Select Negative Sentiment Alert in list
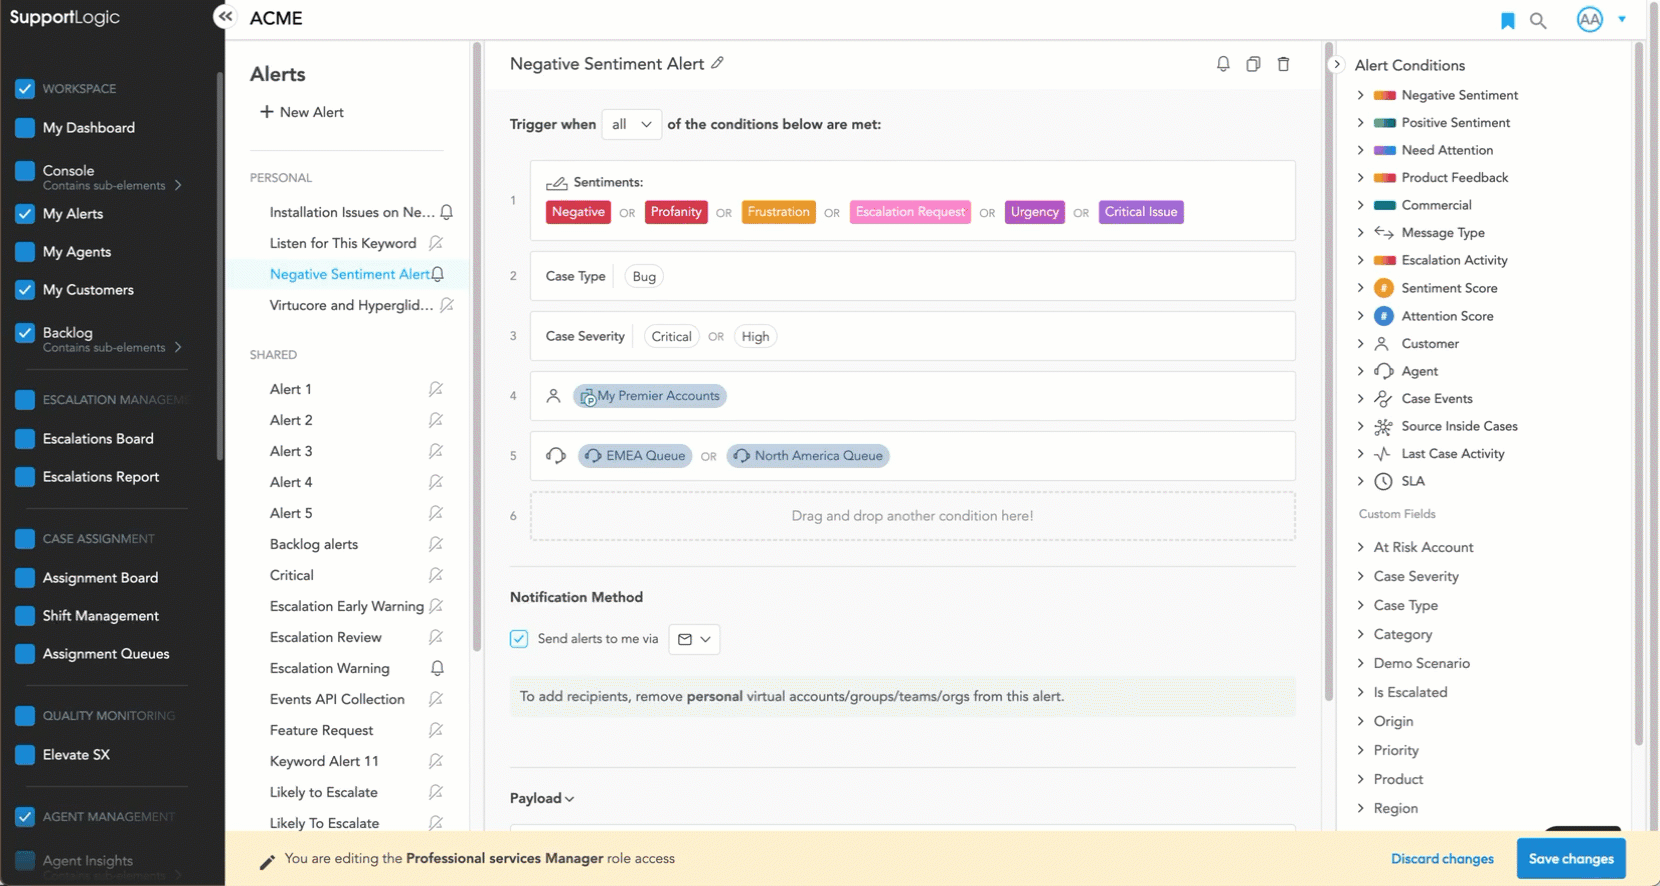The width and height of the screenshot is (1660, 886). click(350, 274)
